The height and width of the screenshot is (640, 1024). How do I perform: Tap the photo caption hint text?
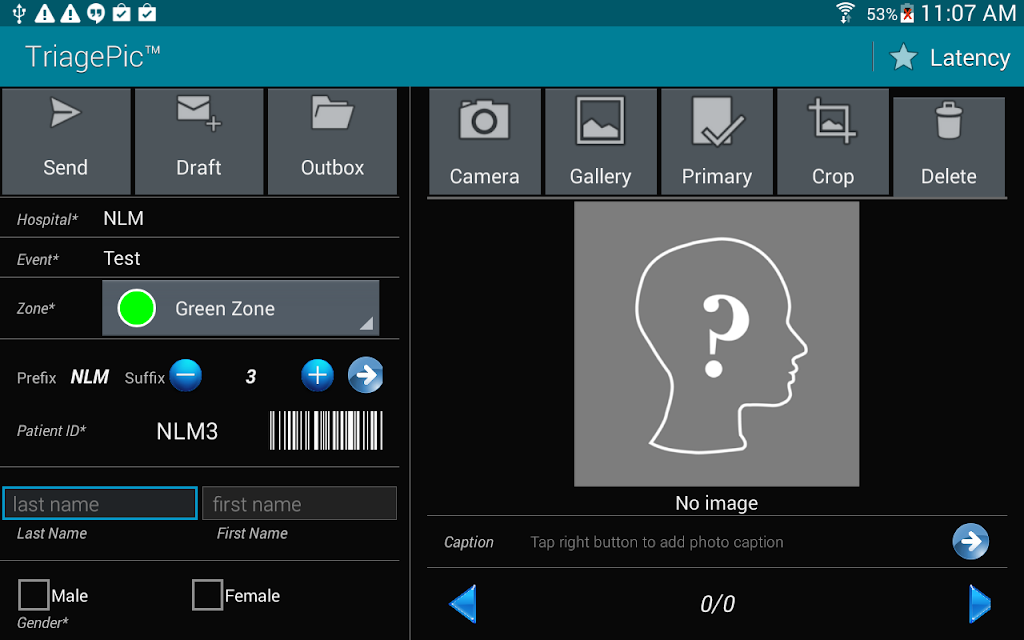pyautogui.click(x=656, y=542)
